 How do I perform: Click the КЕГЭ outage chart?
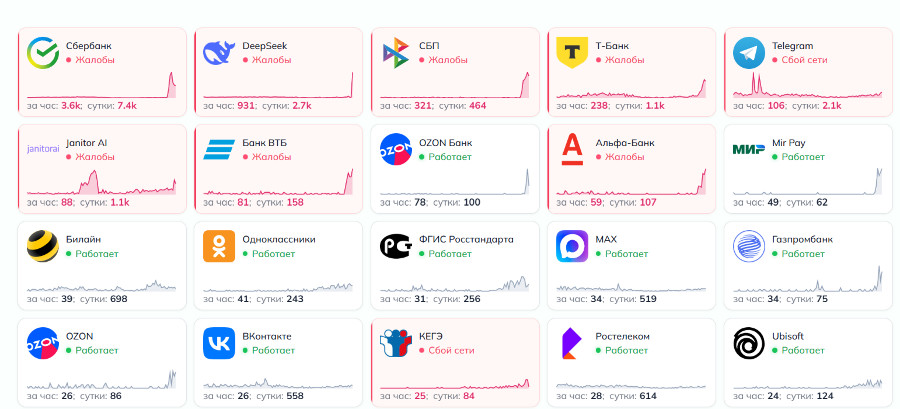(x=454, y=378)
